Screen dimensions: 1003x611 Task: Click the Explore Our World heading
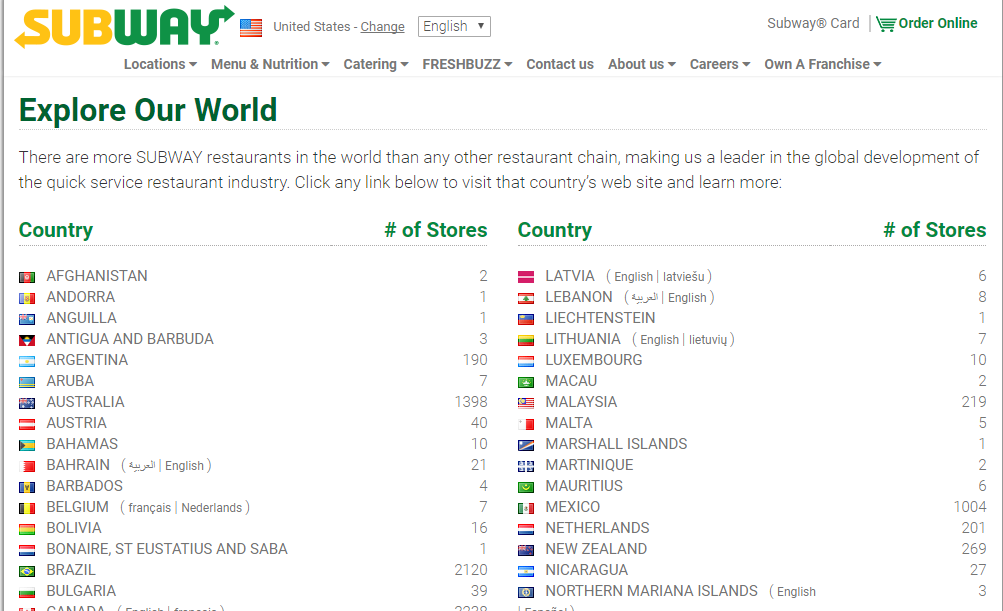coord(148,110)
